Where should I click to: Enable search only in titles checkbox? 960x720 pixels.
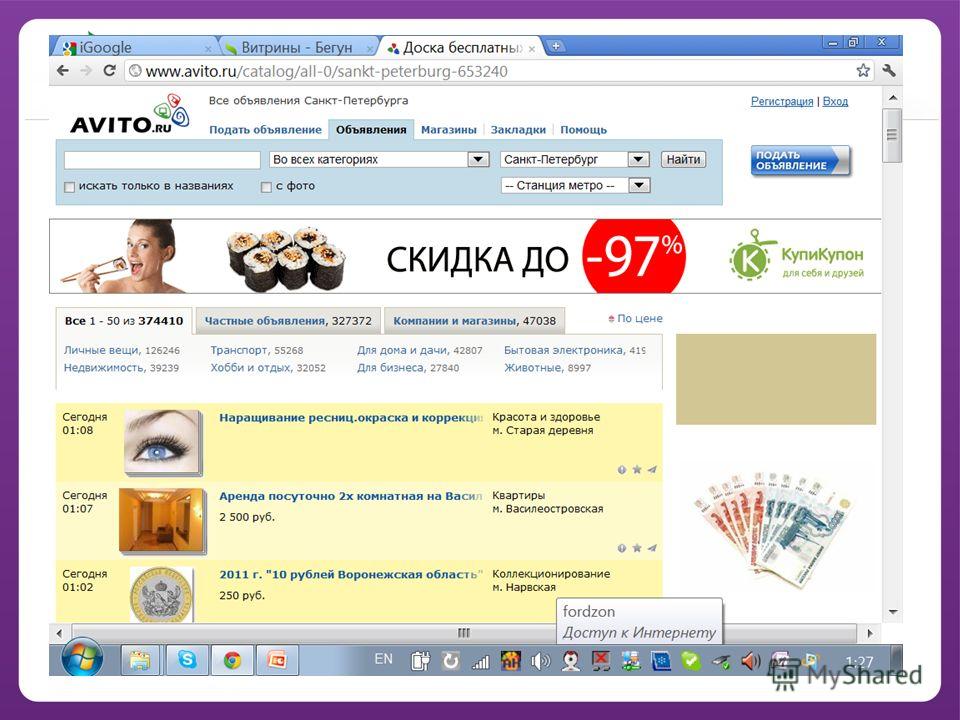[69, 187]
